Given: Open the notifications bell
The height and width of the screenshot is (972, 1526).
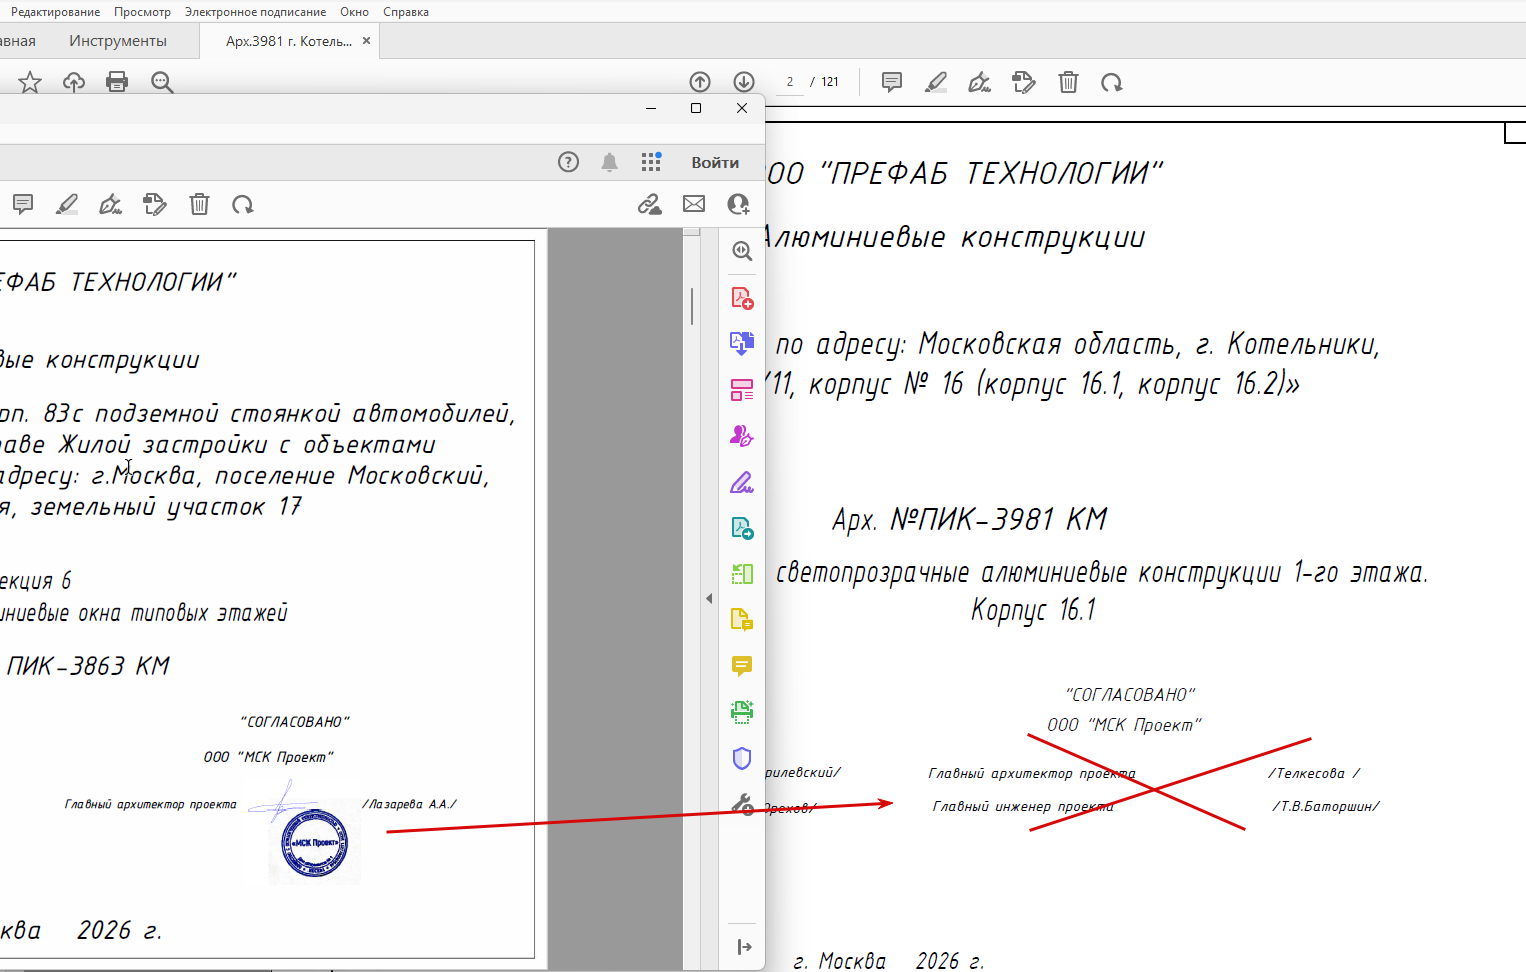Looking at the screenshot, I should pyautogui.click(x=609, y=162).
